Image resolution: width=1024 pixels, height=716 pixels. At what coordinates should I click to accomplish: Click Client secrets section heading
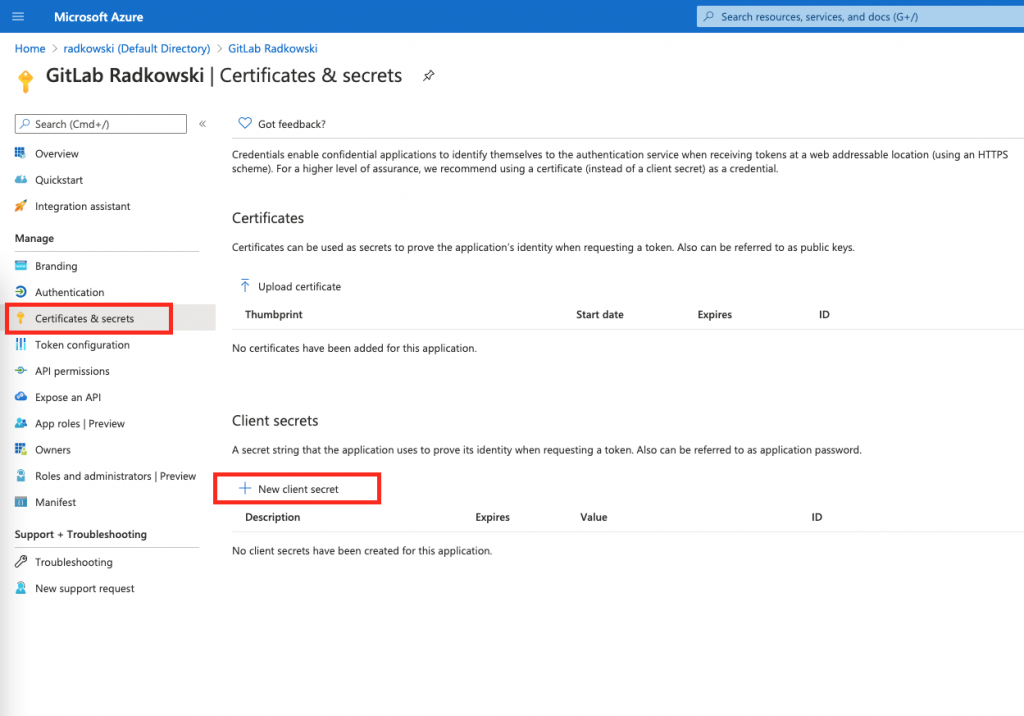275,421
